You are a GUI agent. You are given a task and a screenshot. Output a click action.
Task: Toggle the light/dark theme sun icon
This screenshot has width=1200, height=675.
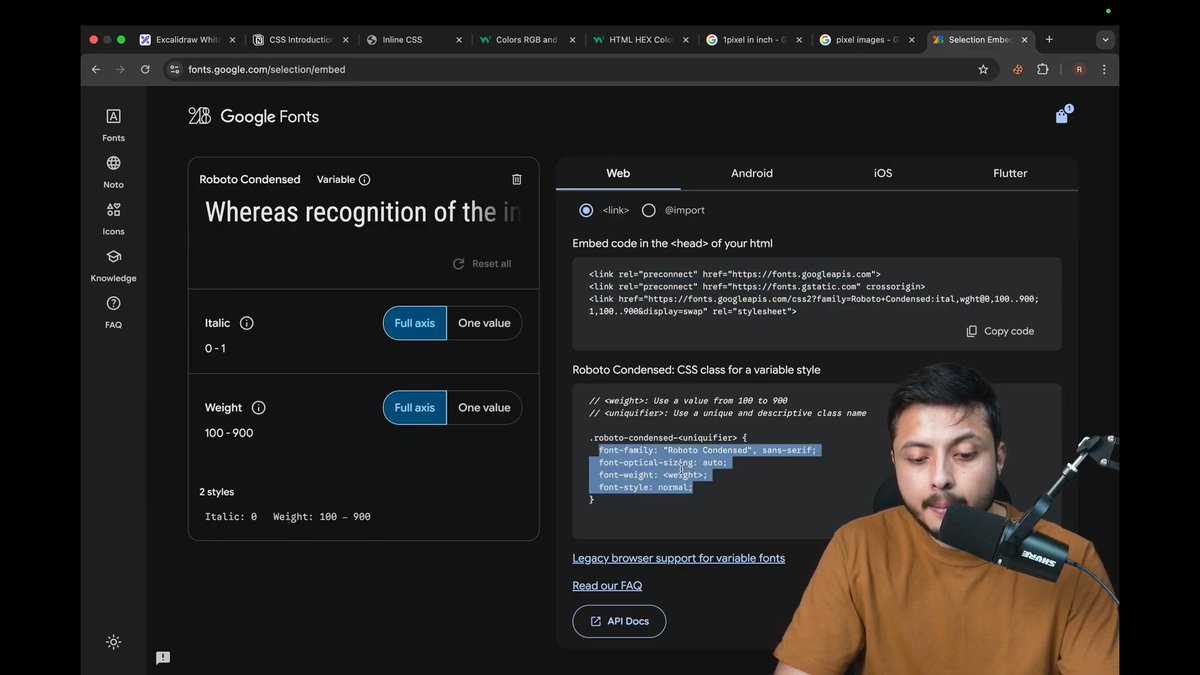113,642
